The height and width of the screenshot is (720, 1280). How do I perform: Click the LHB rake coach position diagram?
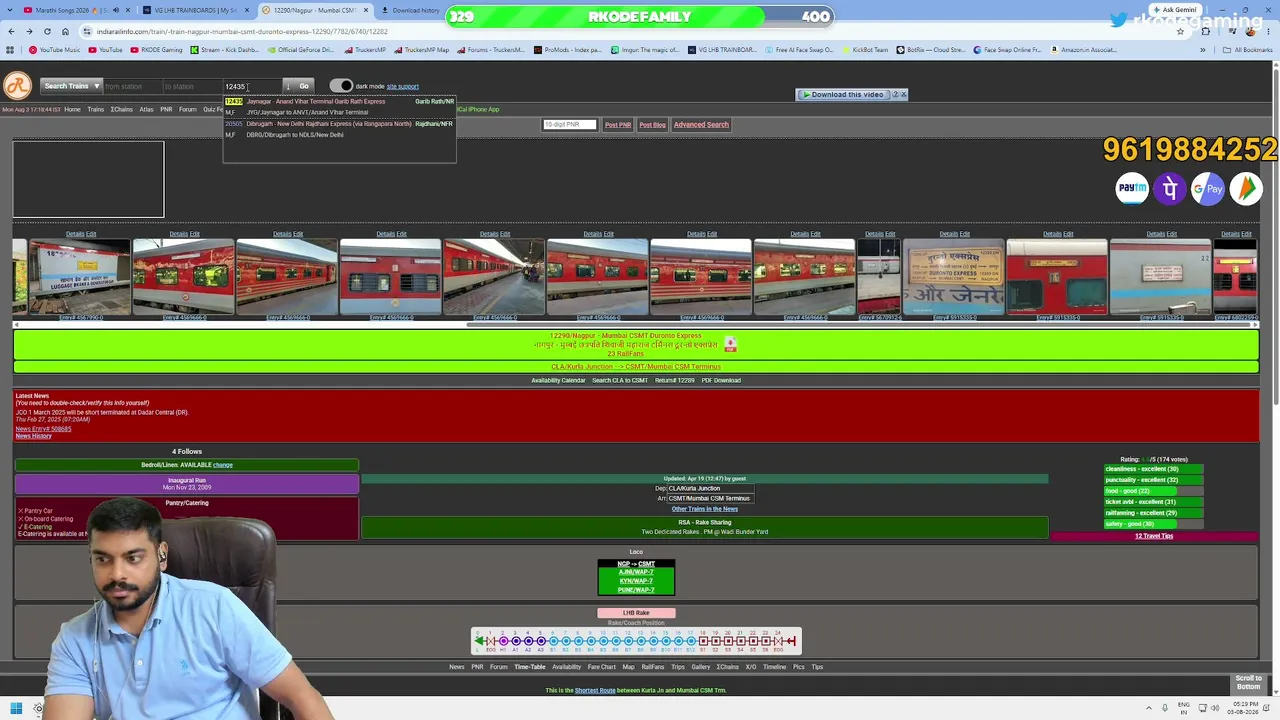[636, 640]
